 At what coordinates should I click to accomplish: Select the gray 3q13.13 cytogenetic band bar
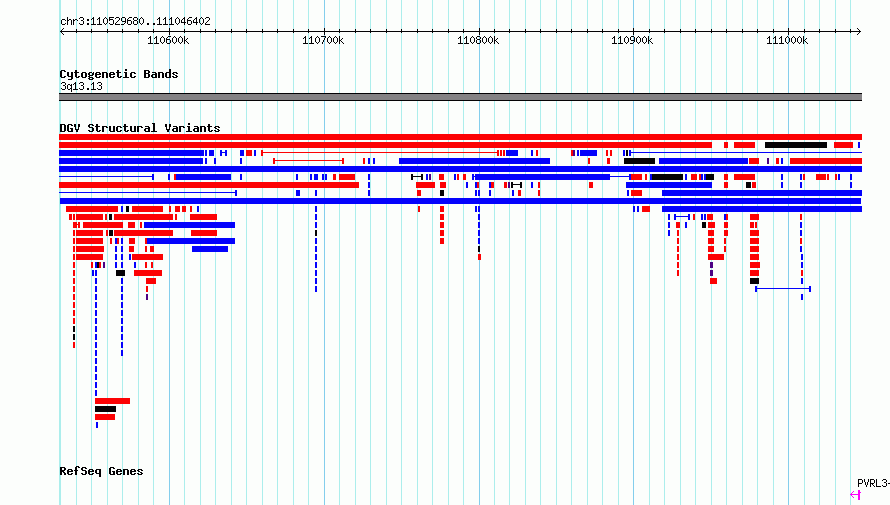click(460, 97)
